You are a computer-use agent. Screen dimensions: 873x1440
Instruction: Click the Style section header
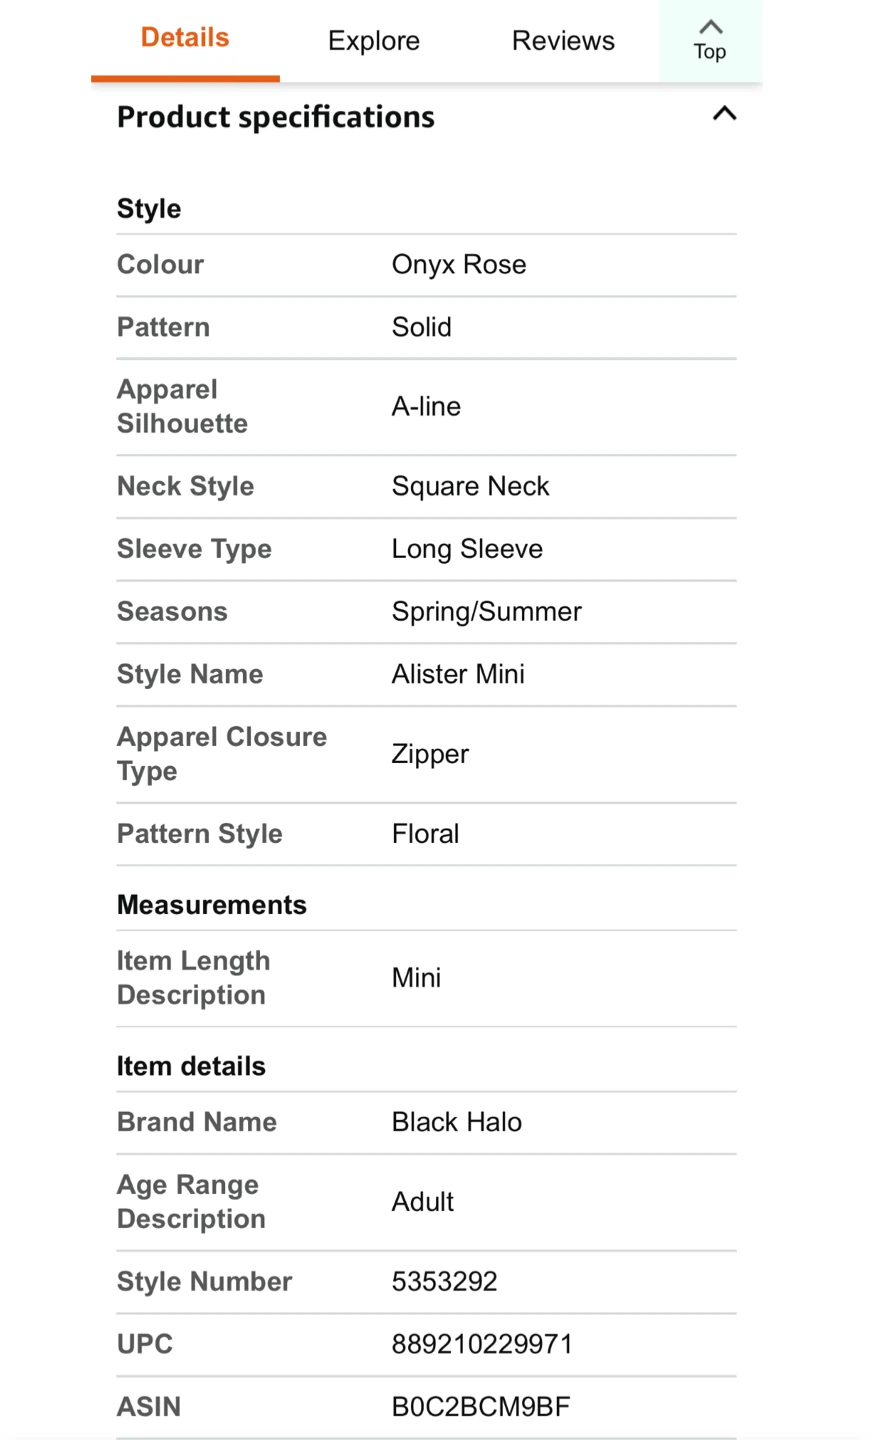coord(149,209)
